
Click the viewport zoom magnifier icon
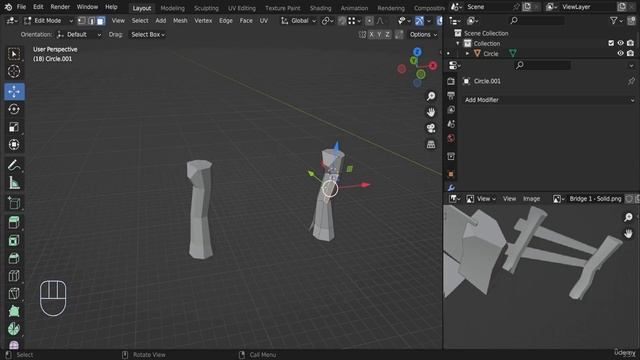(x=431, y=96)
